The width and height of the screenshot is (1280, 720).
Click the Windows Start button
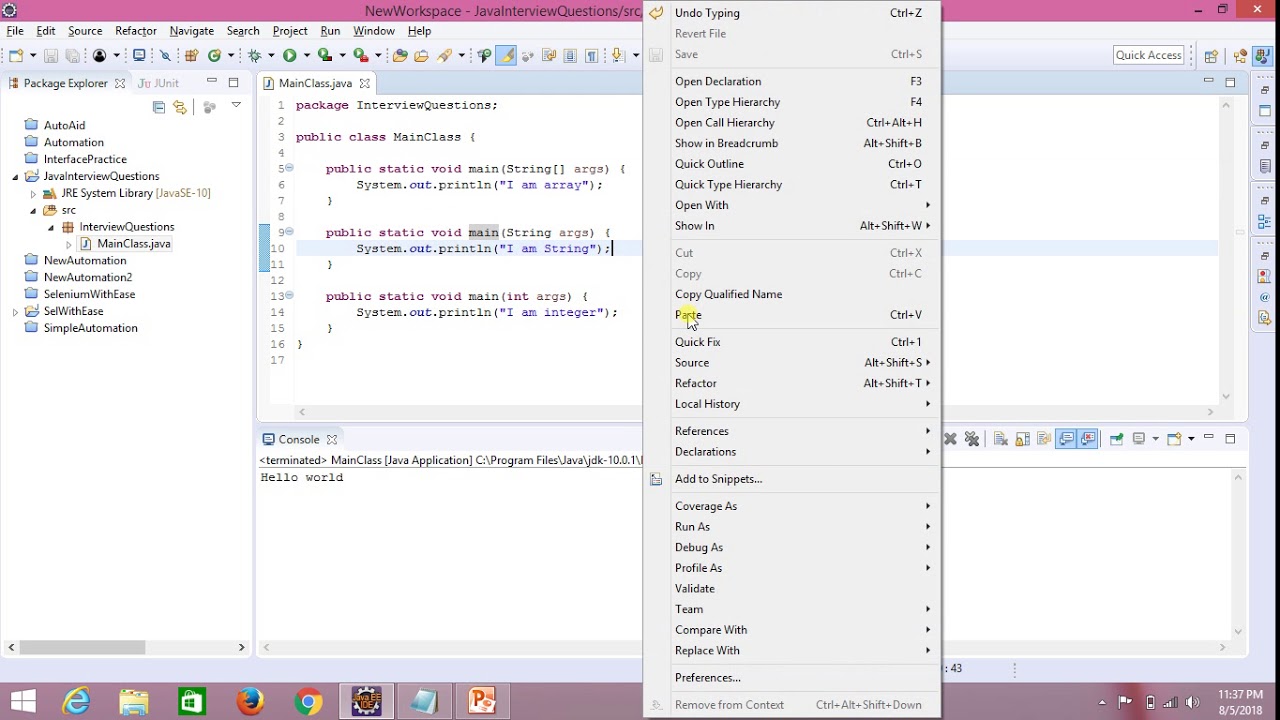22,701
